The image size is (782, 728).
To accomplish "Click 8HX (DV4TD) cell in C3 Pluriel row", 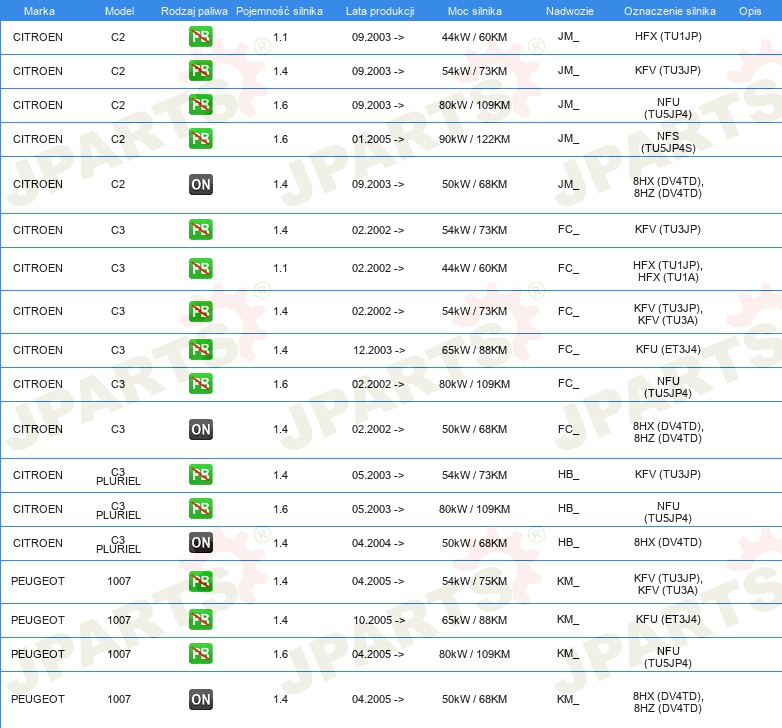I will pos(668,543).
